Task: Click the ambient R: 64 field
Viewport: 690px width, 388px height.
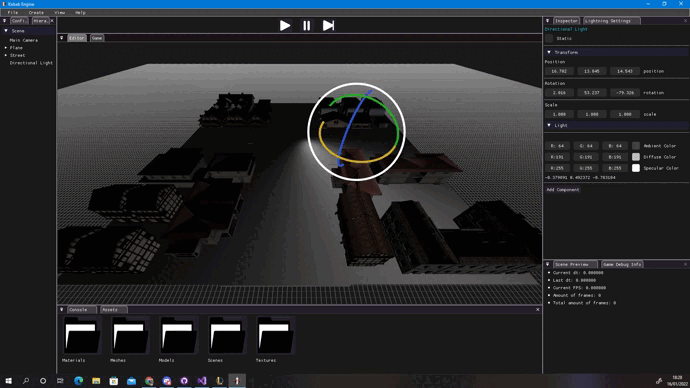Action: (558, 146)
